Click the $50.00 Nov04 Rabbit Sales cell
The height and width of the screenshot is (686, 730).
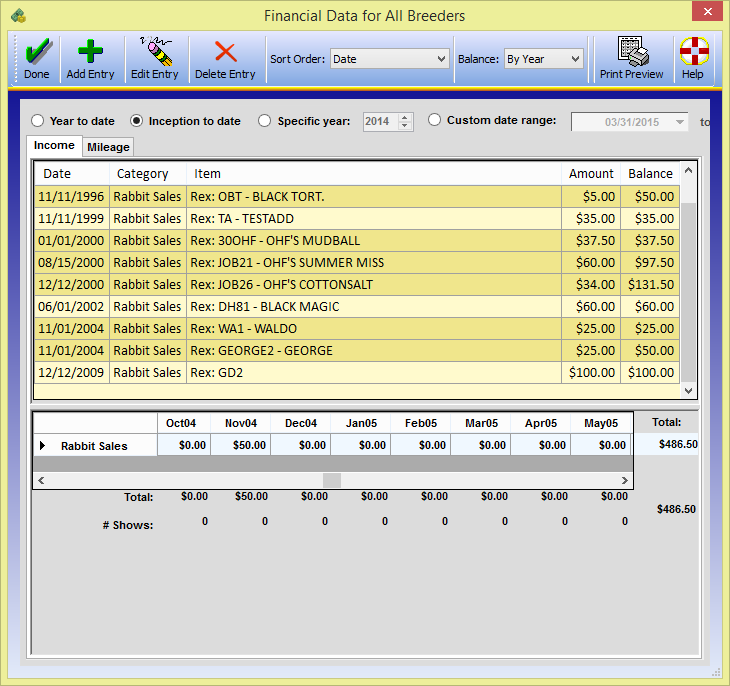tap(241, 445)
